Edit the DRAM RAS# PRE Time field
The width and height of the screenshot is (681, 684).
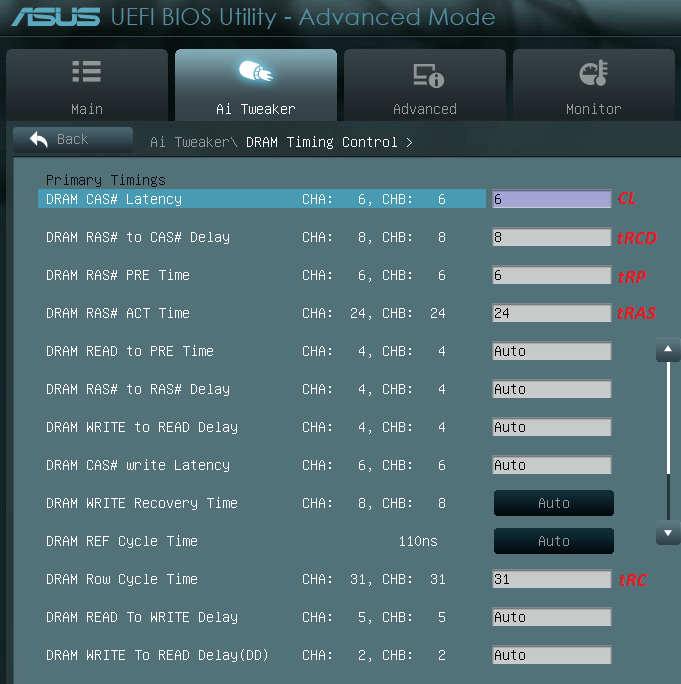[551, 275]
